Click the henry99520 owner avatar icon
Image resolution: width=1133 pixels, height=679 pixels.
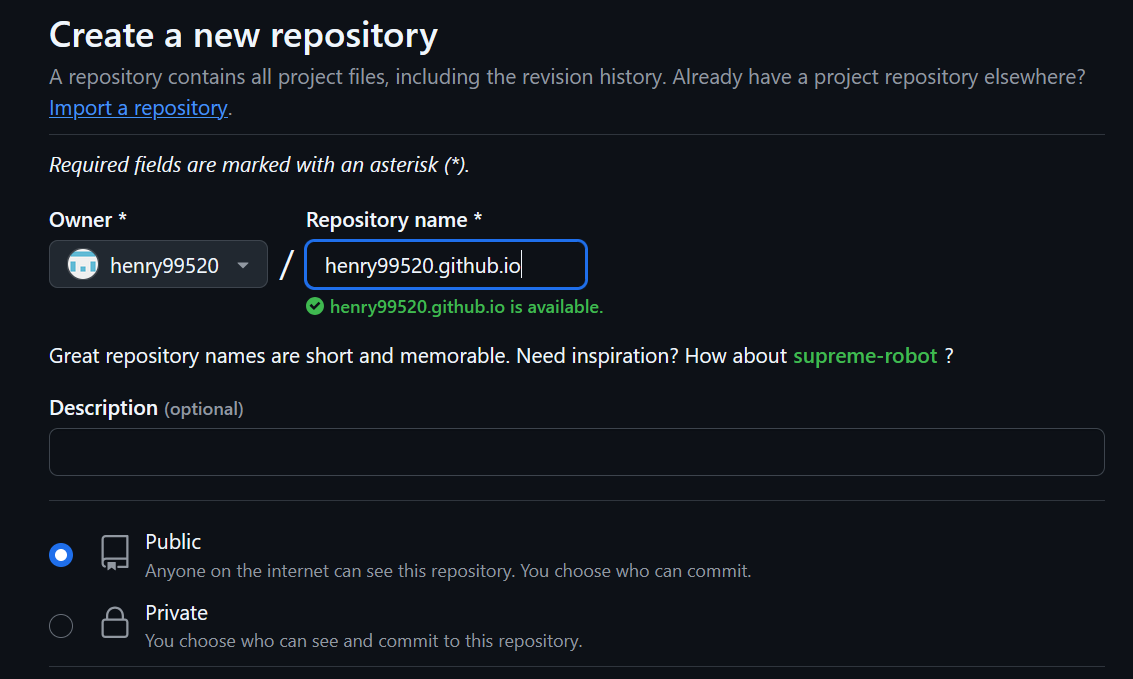point(82,265)
